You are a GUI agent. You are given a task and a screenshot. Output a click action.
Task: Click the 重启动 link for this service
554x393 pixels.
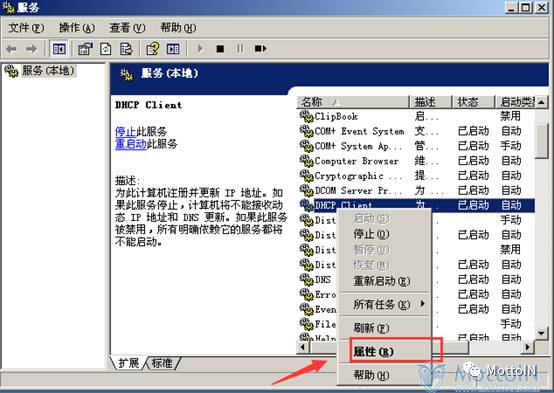click(x=130, y=144)
